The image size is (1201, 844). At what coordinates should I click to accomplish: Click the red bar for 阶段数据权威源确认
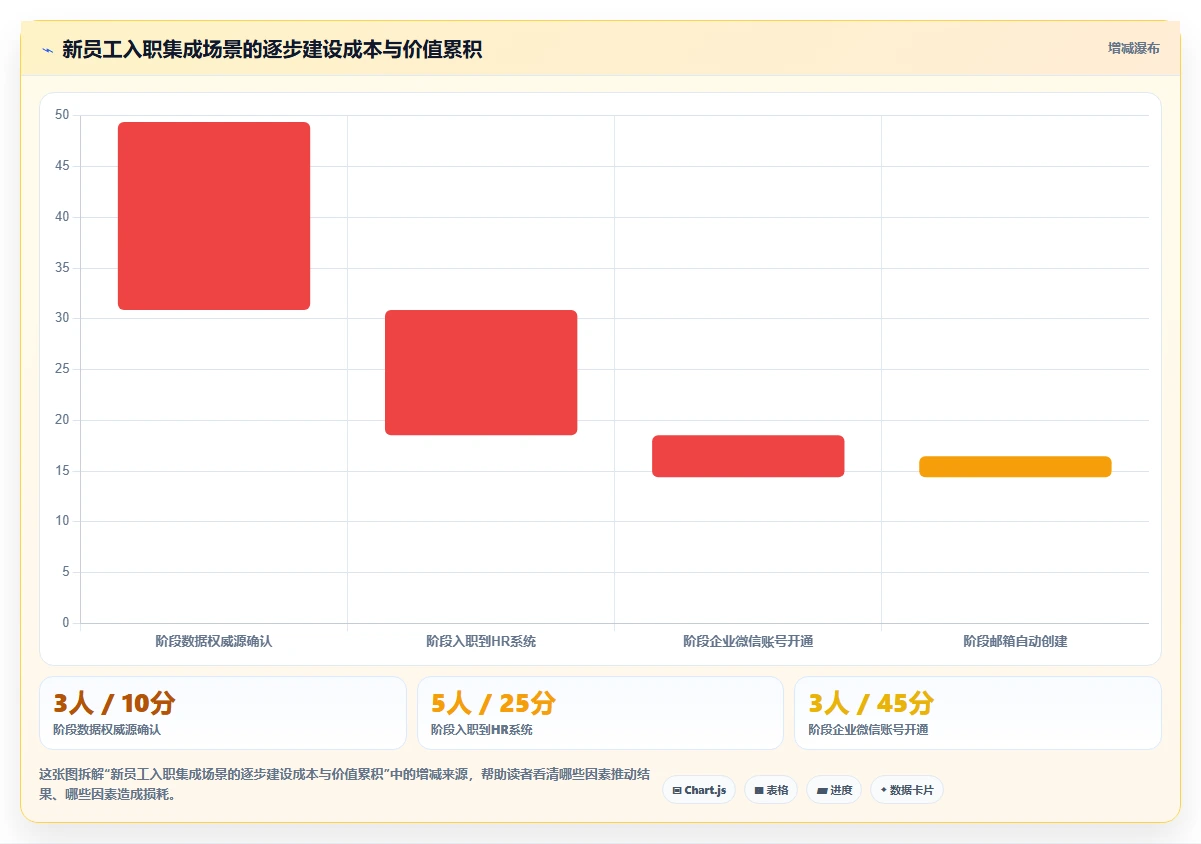pyautogui.click(x=214, y=216)
